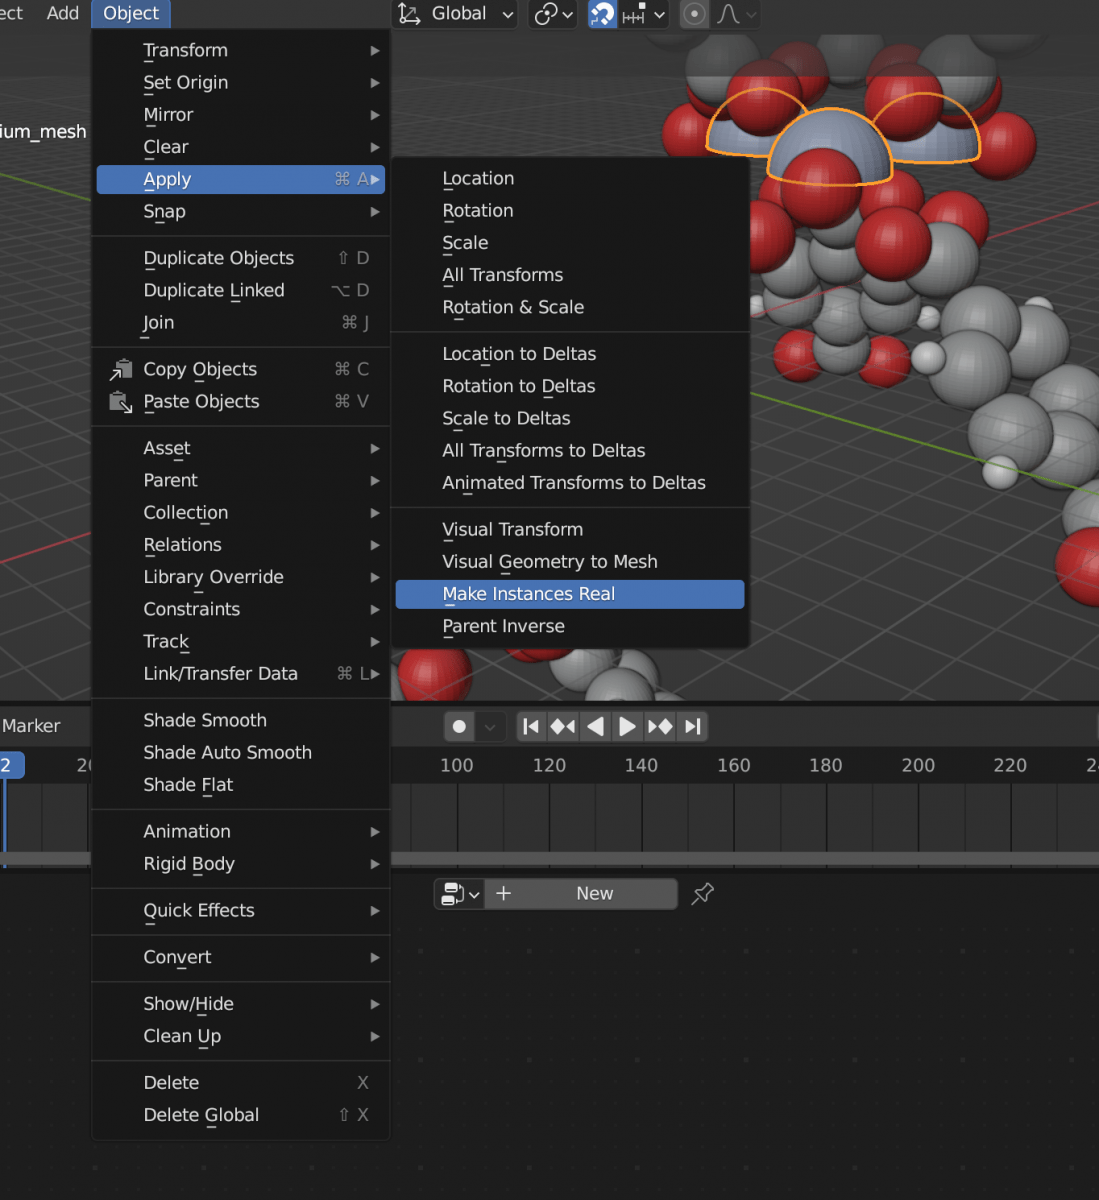Toggle the snapping magnet icon
The width and height of the screenshot is (1099, 1200).
[x=602, y=14]
